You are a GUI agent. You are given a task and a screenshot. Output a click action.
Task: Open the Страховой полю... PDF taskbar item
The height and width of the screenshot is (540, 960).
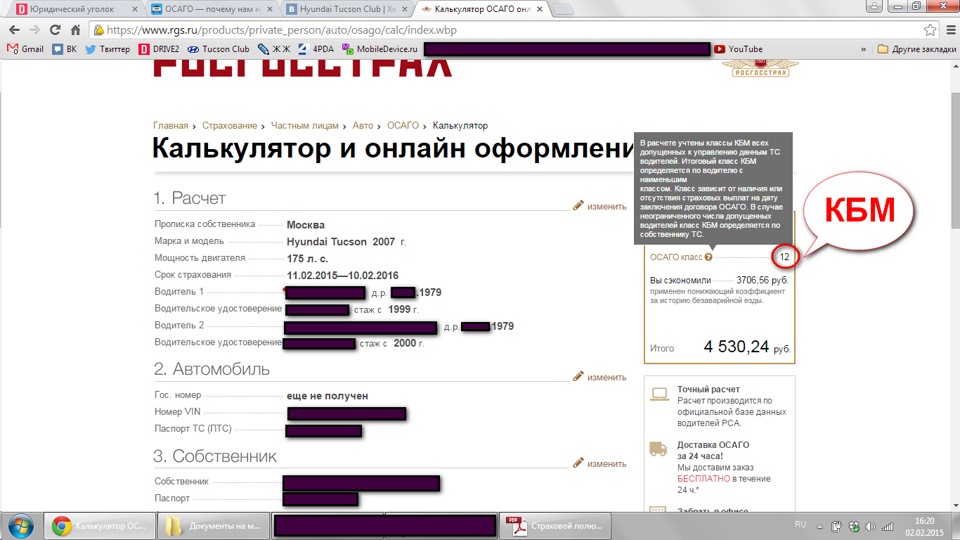(x=556, y=526)
